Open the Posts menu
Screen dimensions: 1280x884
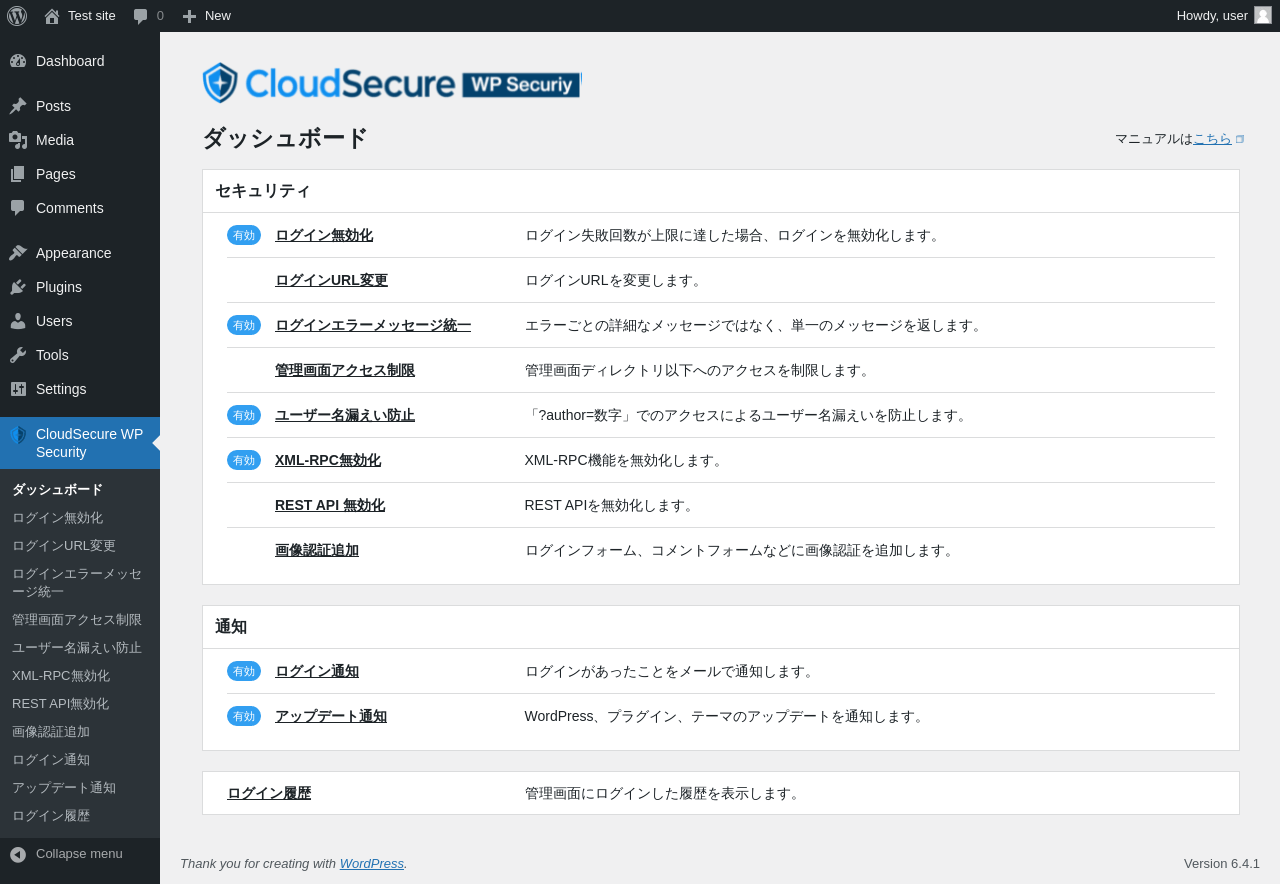click(80, 106)
